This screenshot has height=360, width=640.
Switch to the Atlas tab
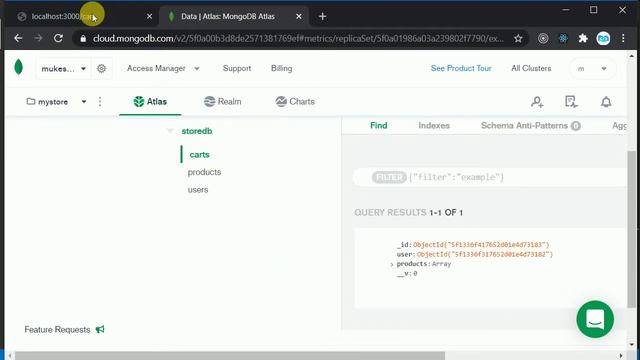point(150,102)
